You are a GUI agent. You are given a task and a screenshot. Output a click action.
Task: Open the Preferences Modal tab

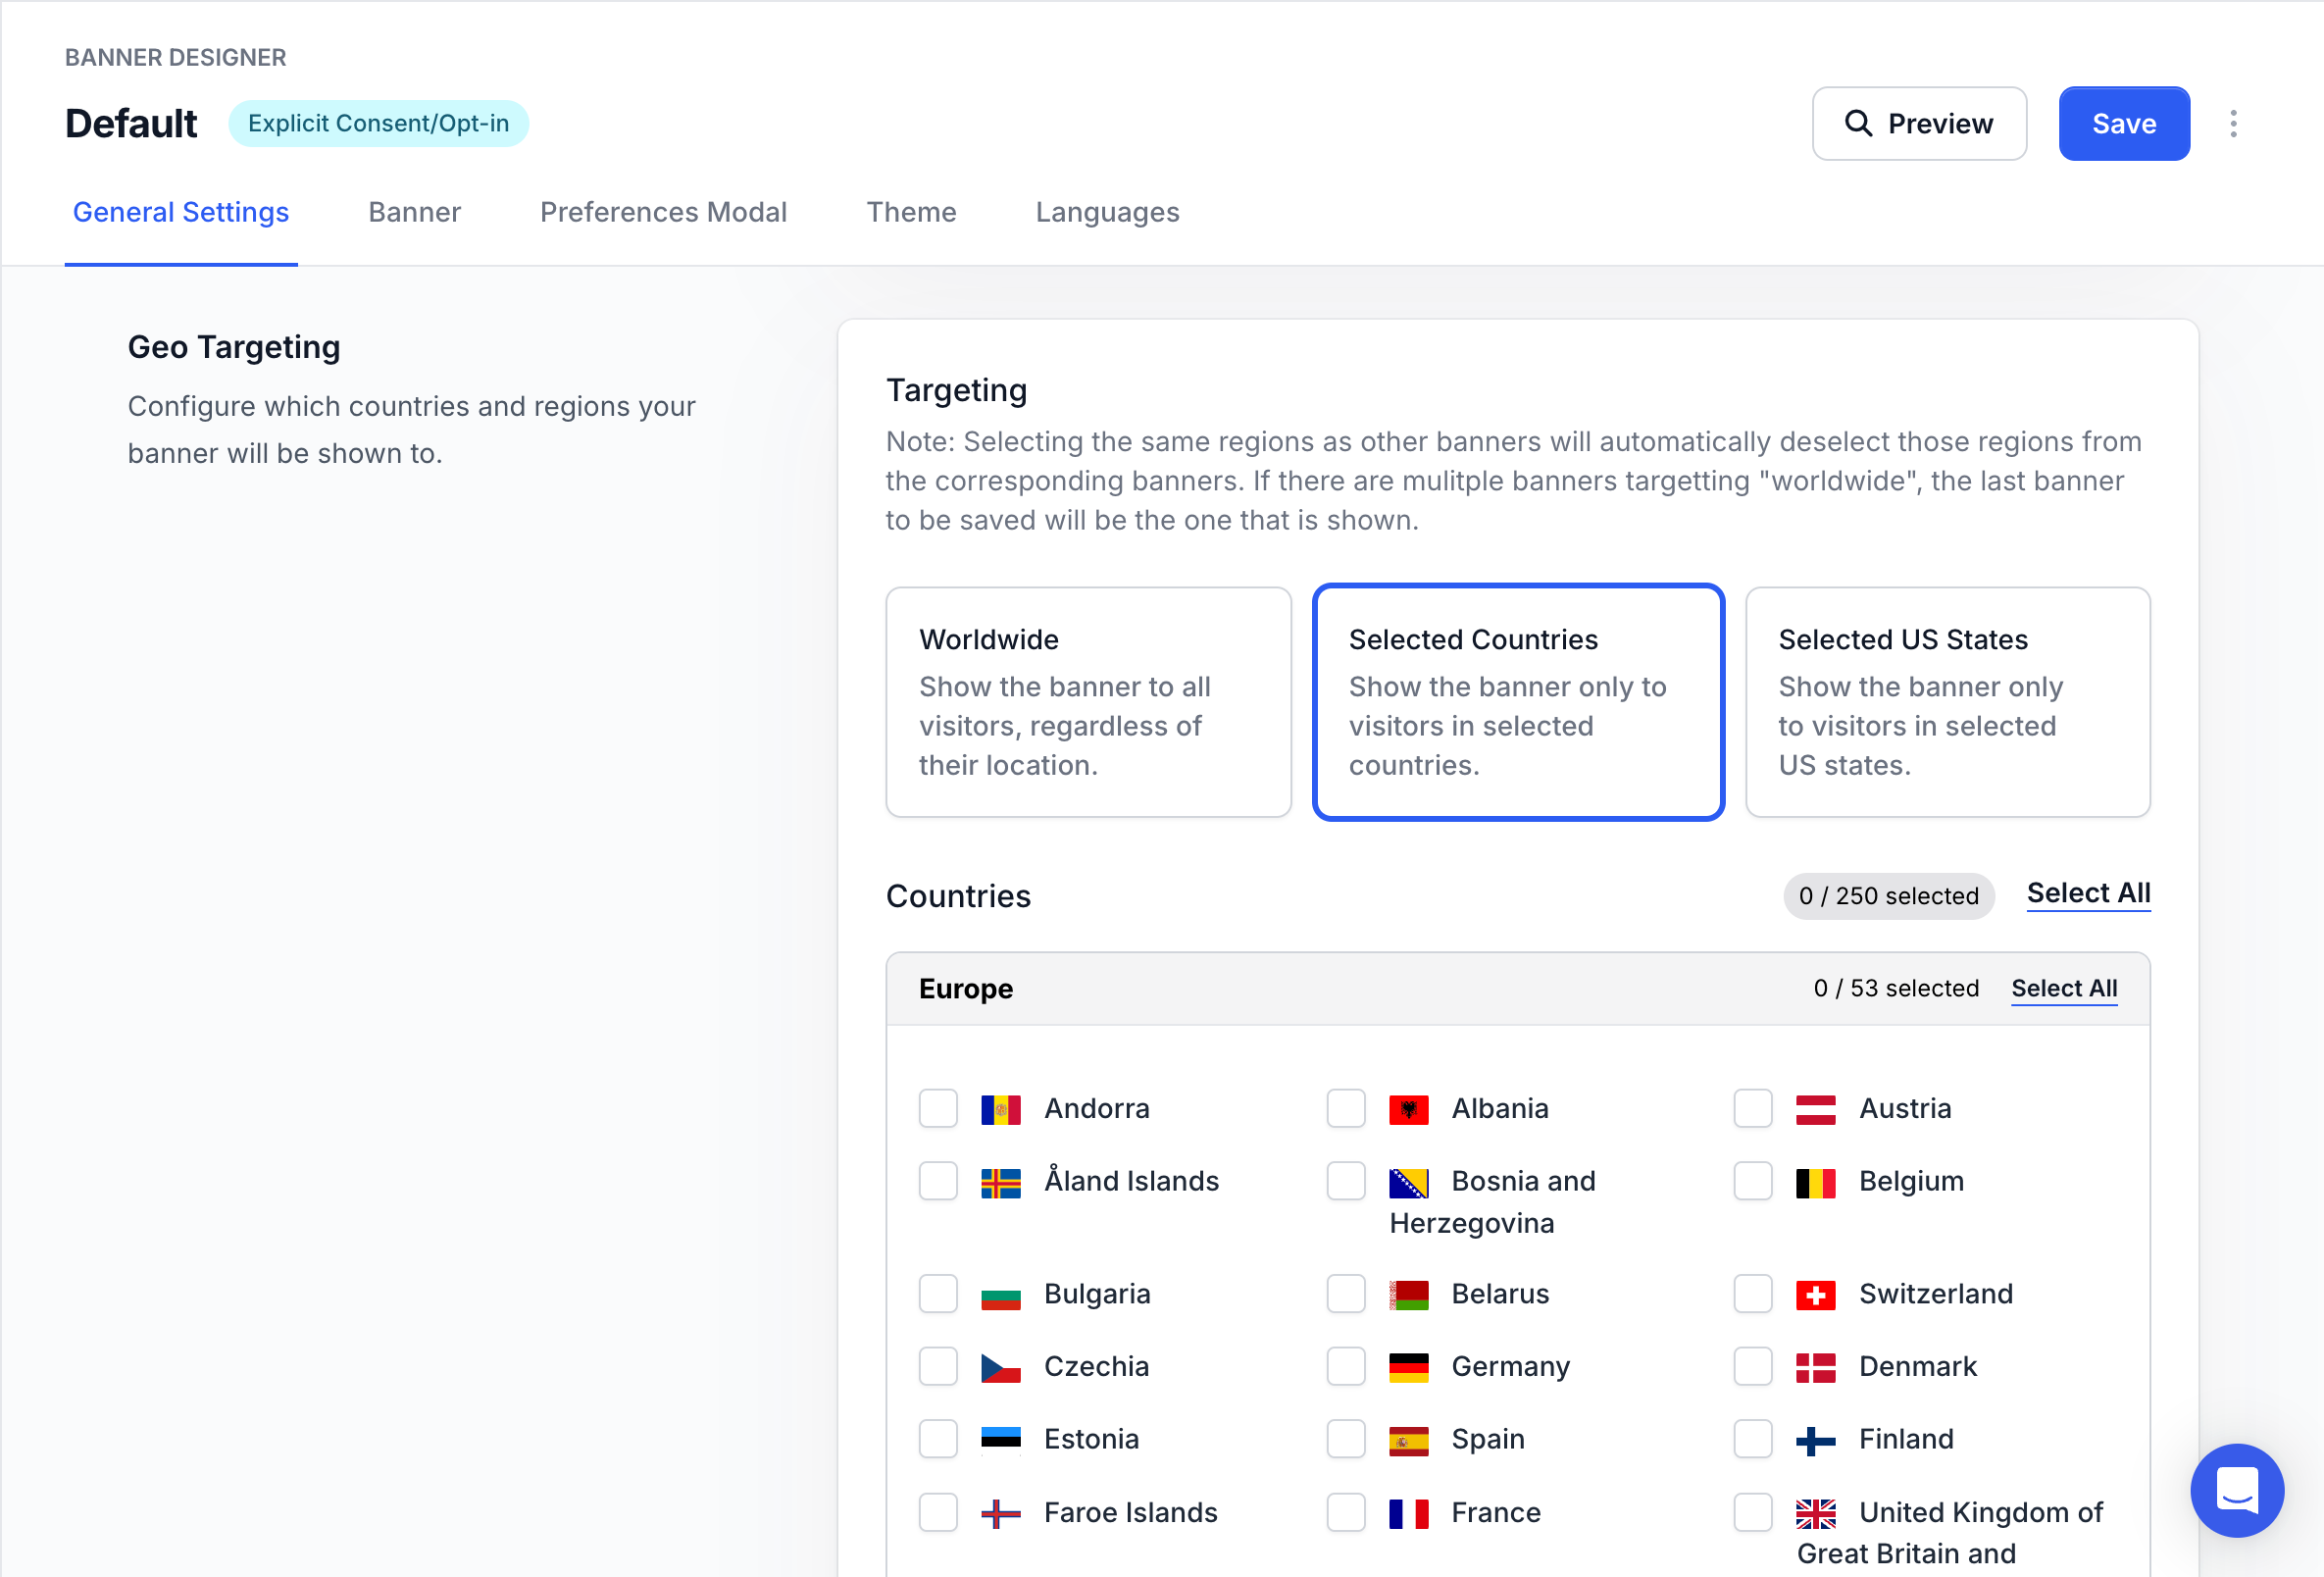point(663,212)
